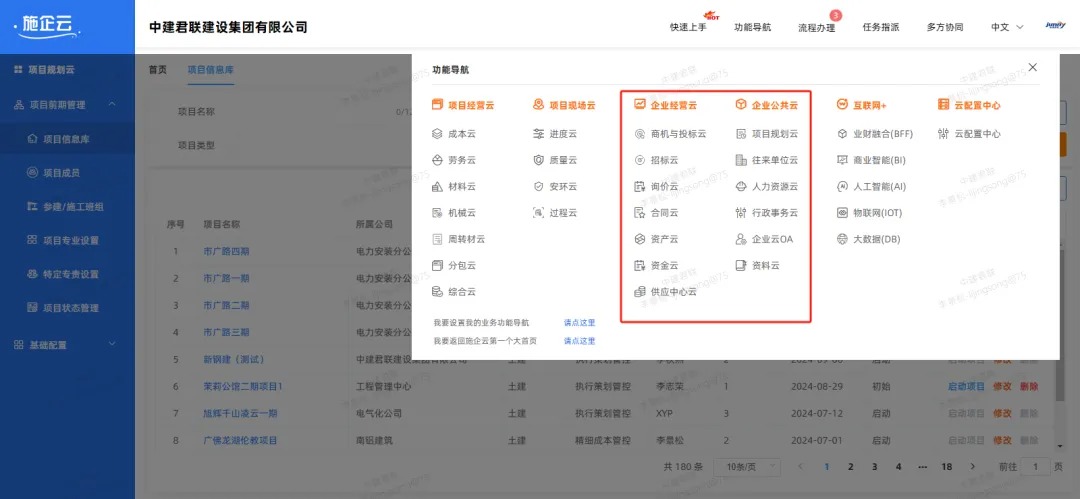Click the 云配置中心 sliders icon

pos(944,134)
